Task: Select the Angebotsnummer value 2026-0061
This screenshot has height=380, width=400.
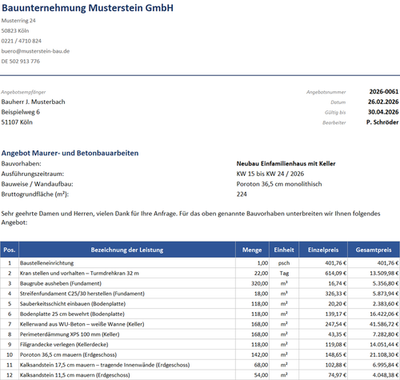Action: [x=384, y=91]
